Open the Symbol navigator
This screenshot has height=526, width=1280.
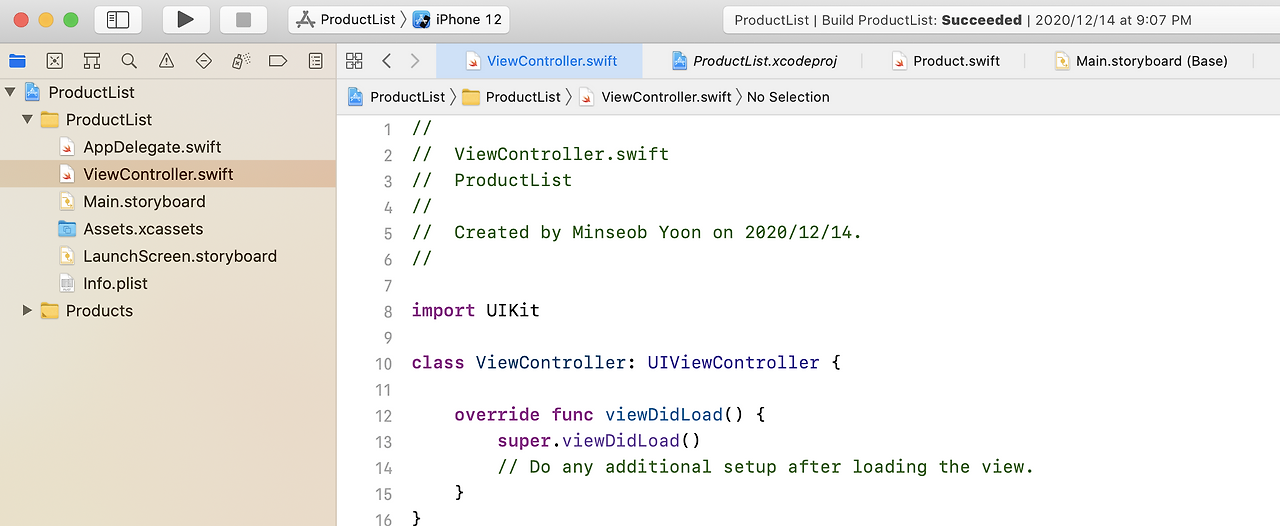click(x=92, y=61)
